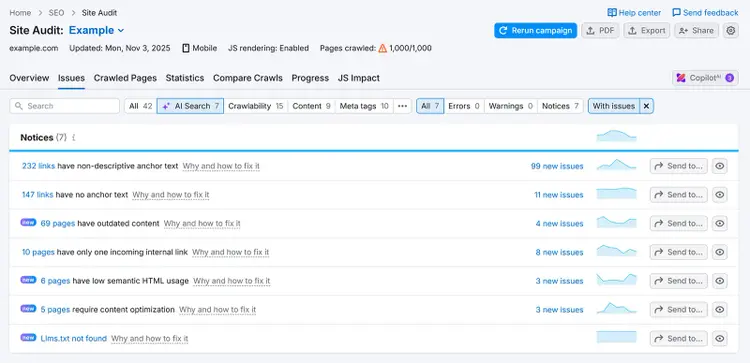The image size is (750, 363).
Task: Open the 147 links issue
Action: point(37,195)
